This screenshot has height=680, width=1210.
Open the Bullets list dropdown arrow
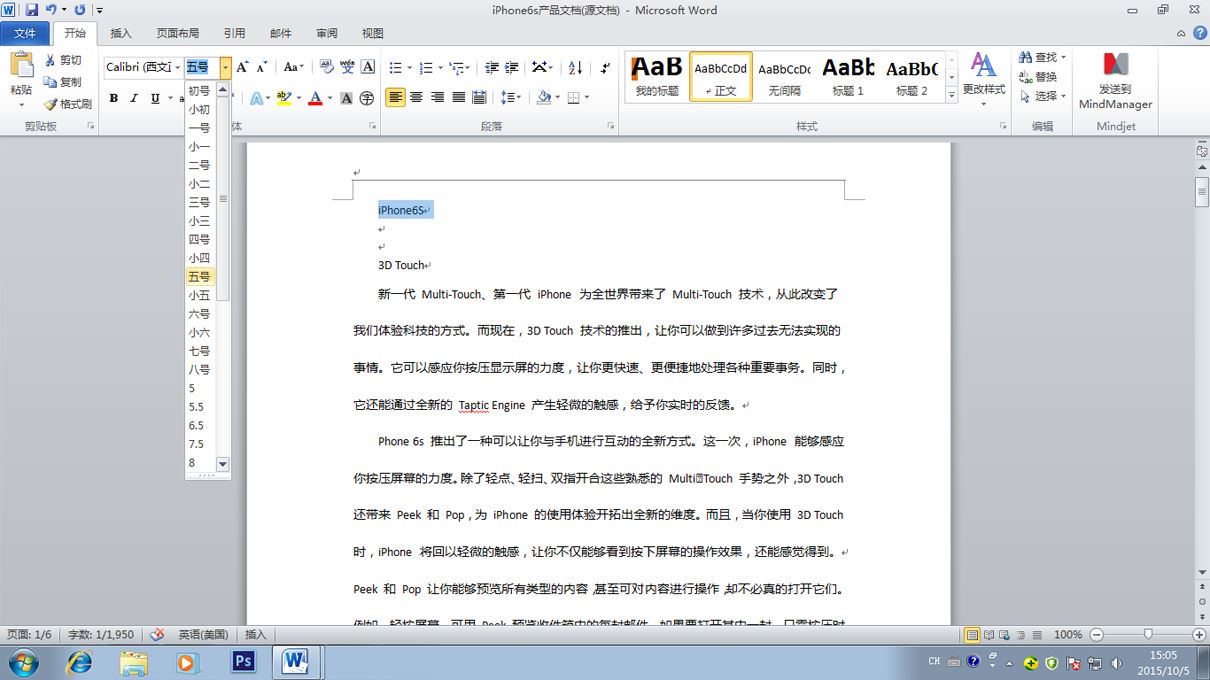(x=408, y=67)
